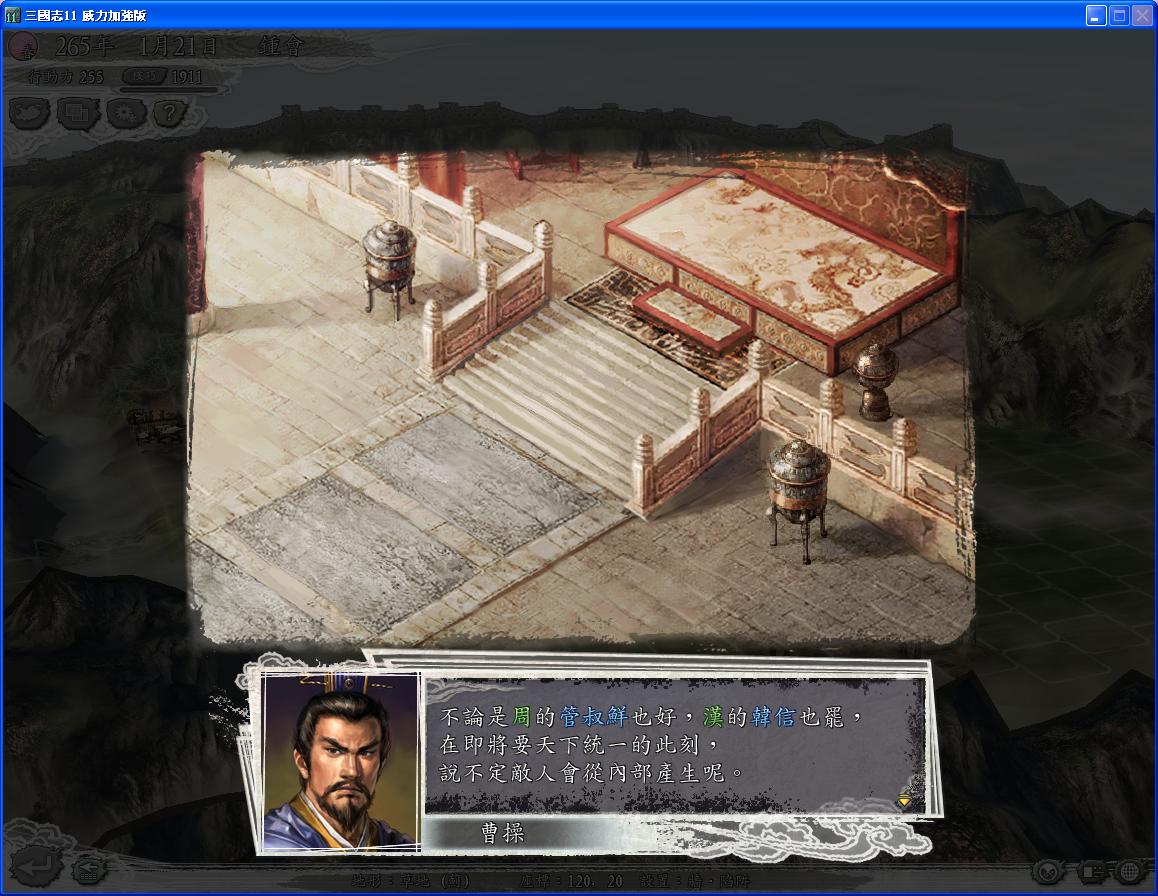Click the highlighted name 韓信 in dialogue
The height and width of the screenshot is (896, 1158).
tap(773, 717)
